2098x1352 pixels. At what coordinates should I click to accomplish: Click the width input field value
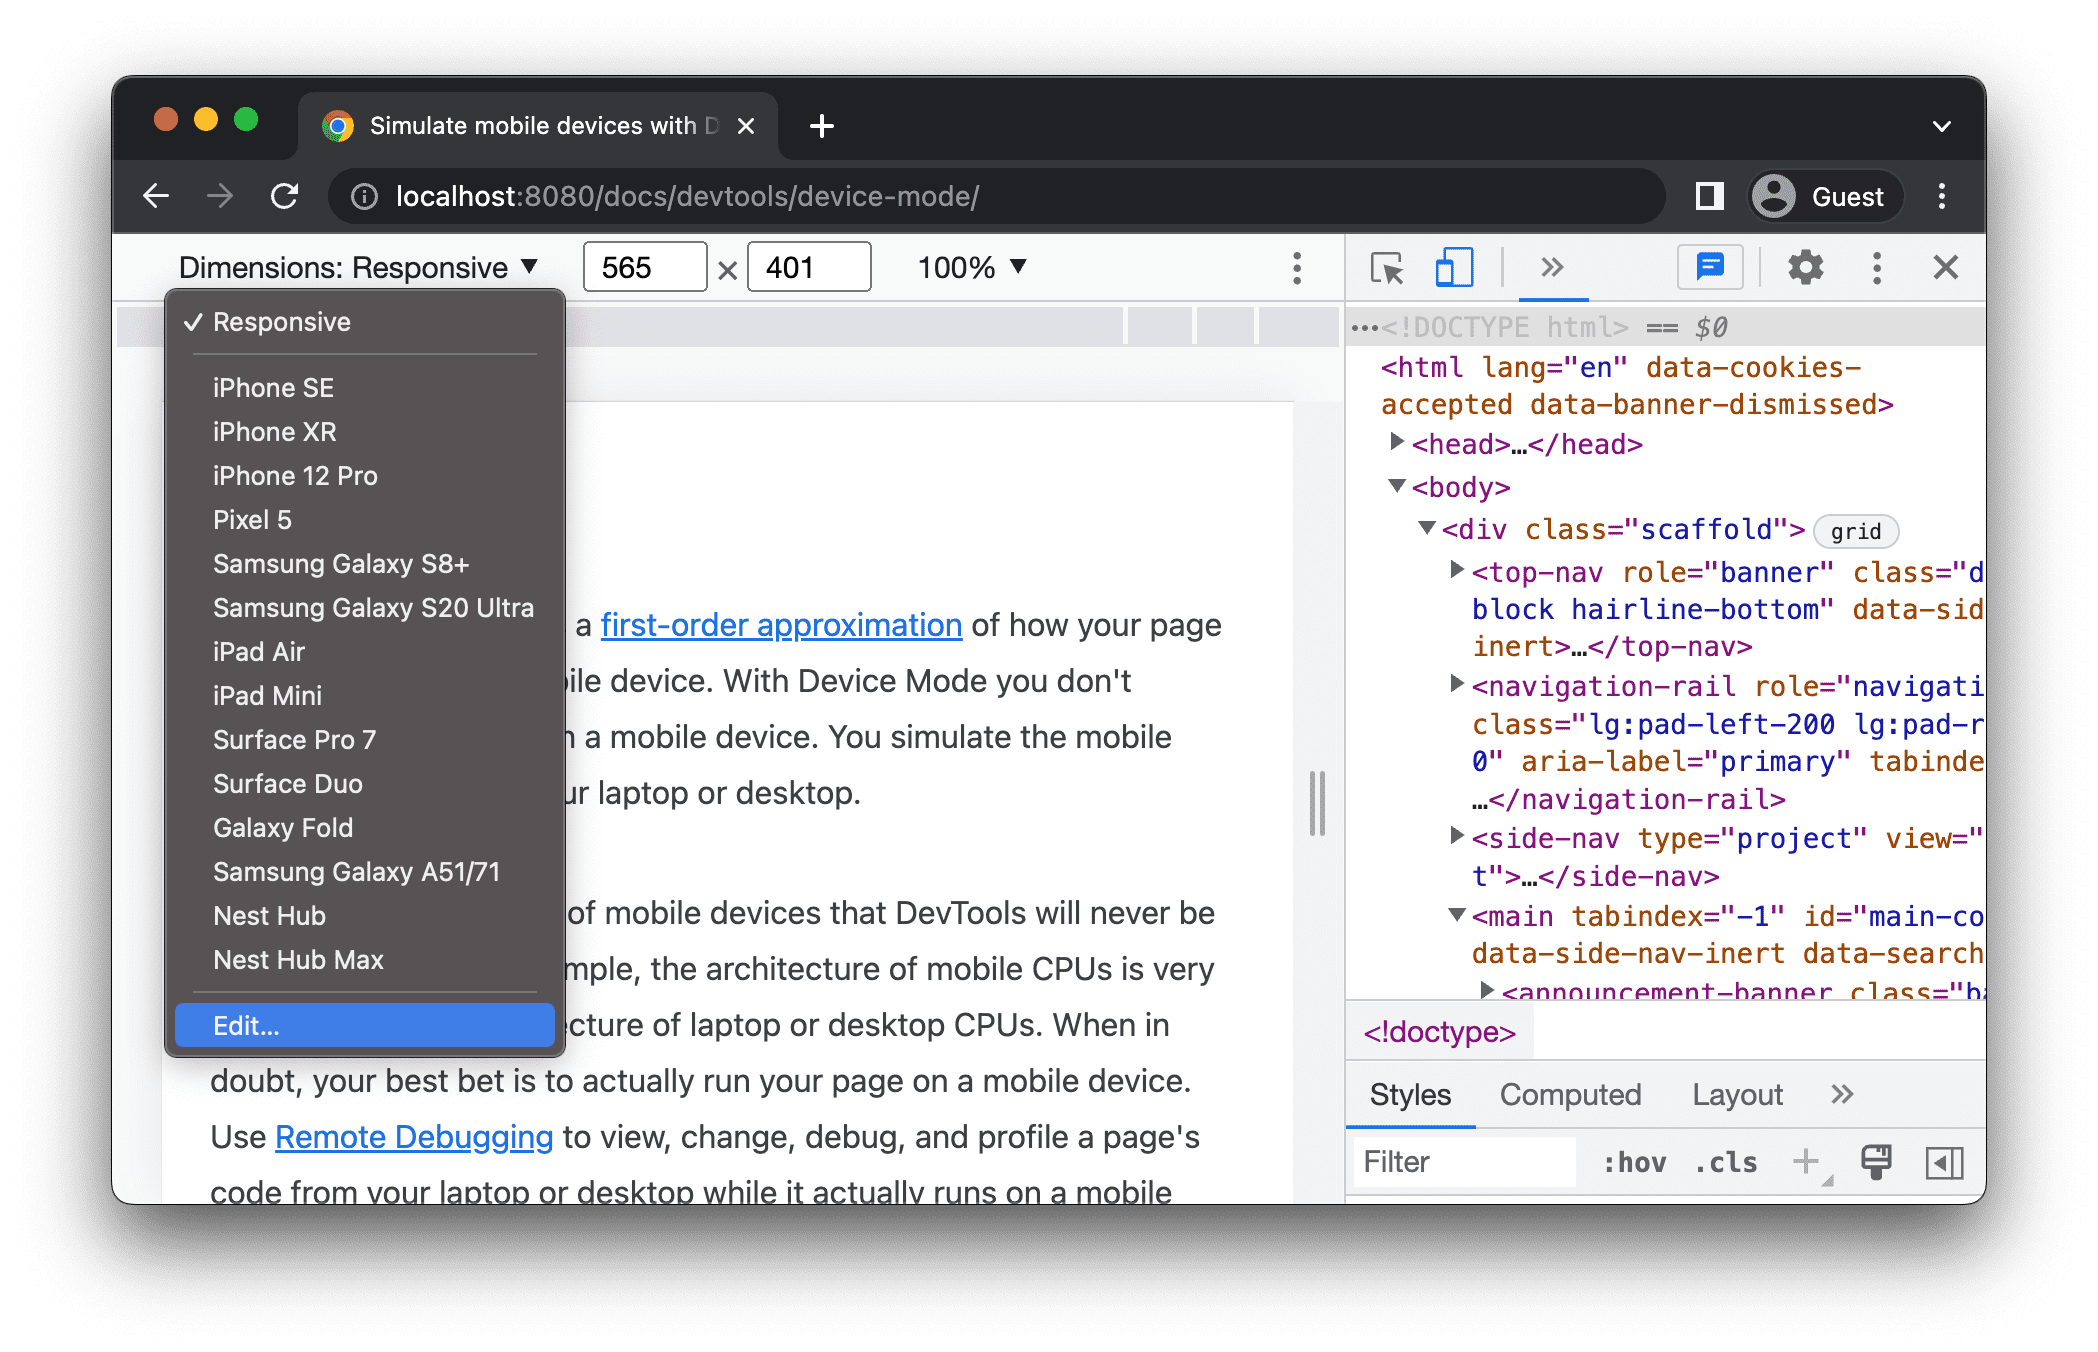click(633, 266)
